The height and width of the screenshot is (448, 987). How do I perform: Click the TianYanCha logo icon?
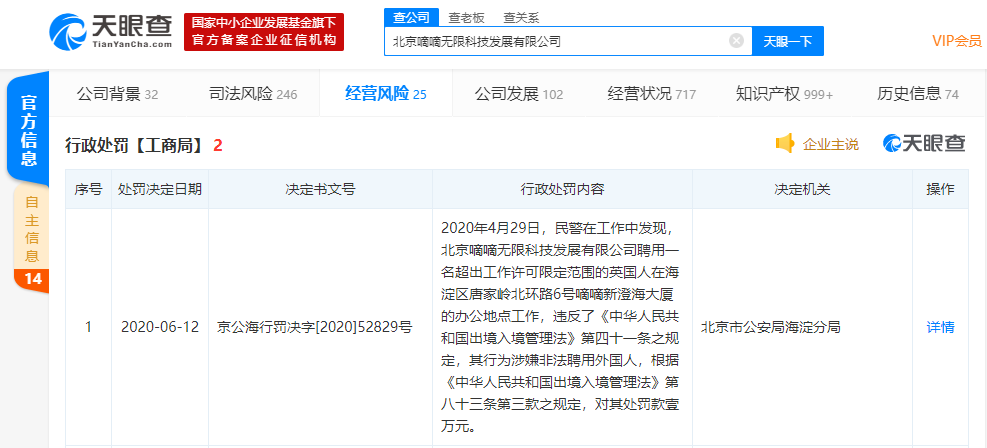click(68, 32)
